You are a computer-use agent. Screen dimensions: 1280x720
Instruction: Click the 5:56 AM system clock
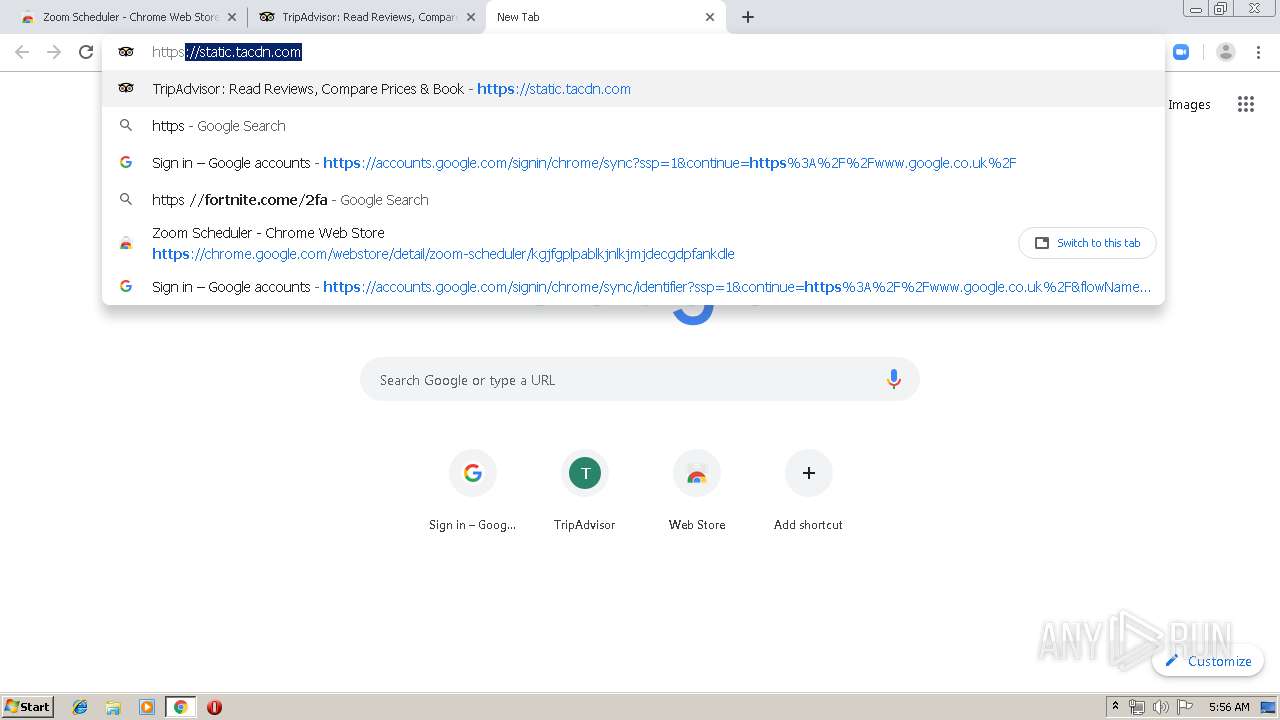(x=1229, y=707)
